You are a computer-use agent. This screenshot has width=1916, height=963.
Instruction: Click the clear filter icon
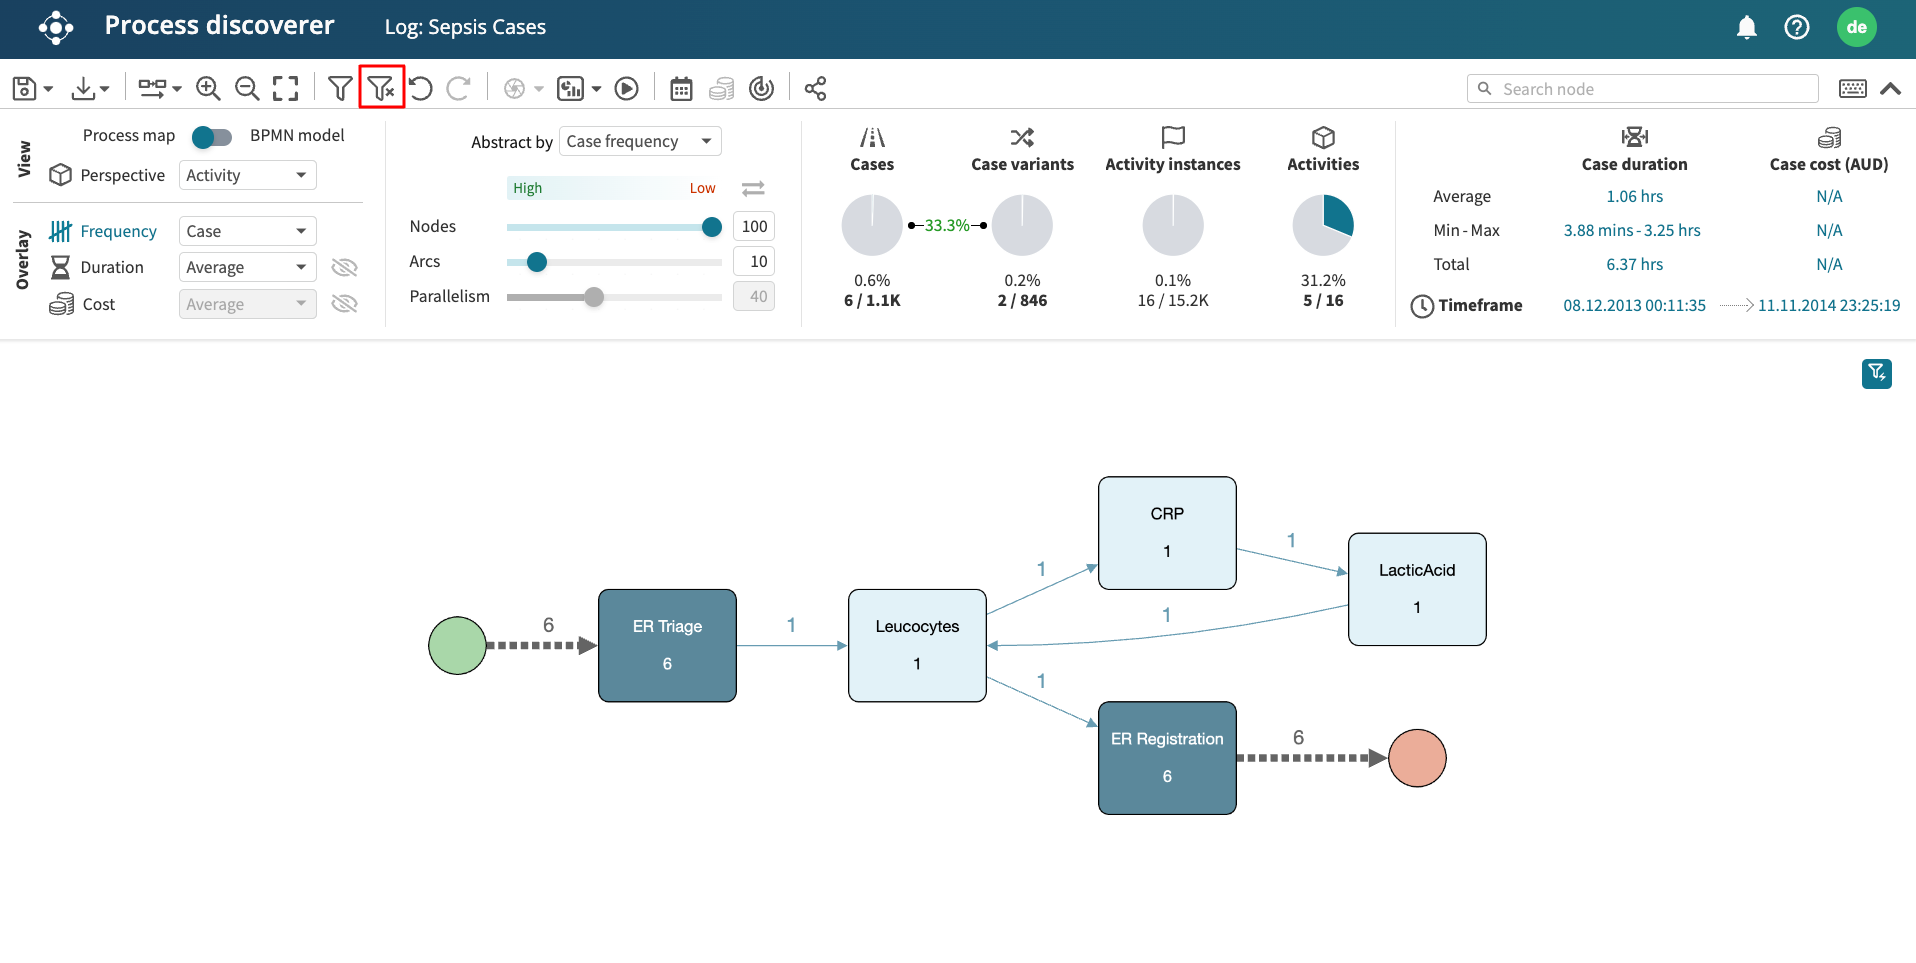point(381,88)
